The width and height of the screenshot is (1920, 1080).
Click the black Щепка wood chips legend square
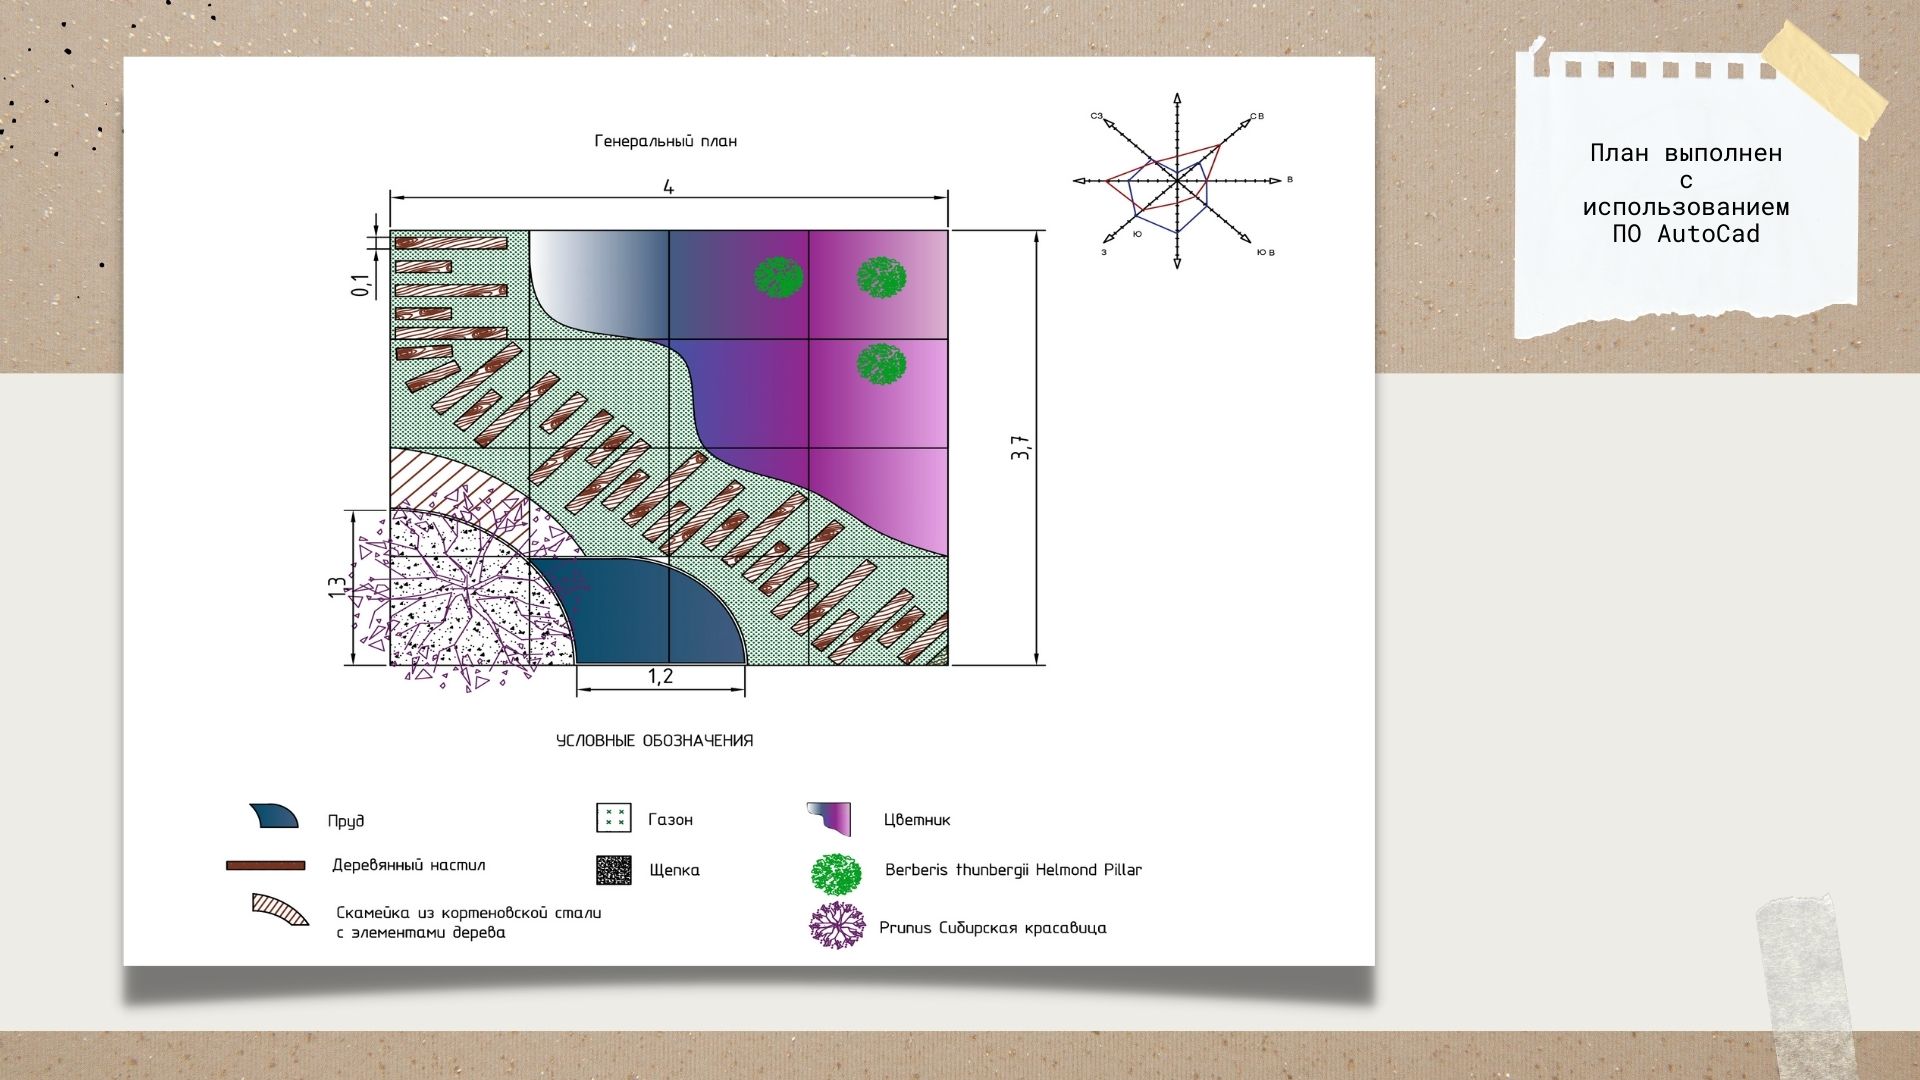pyautogui.click(x=613, y=870)
